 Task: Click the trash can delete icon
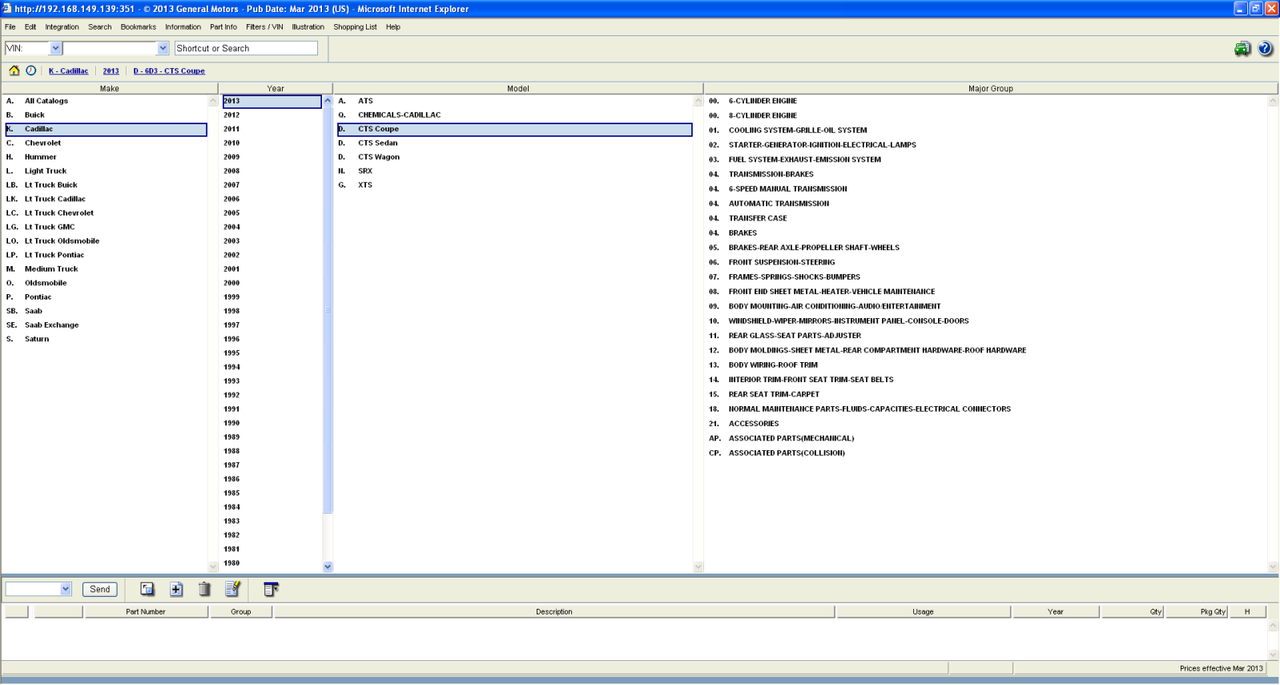tap(204, 589)
